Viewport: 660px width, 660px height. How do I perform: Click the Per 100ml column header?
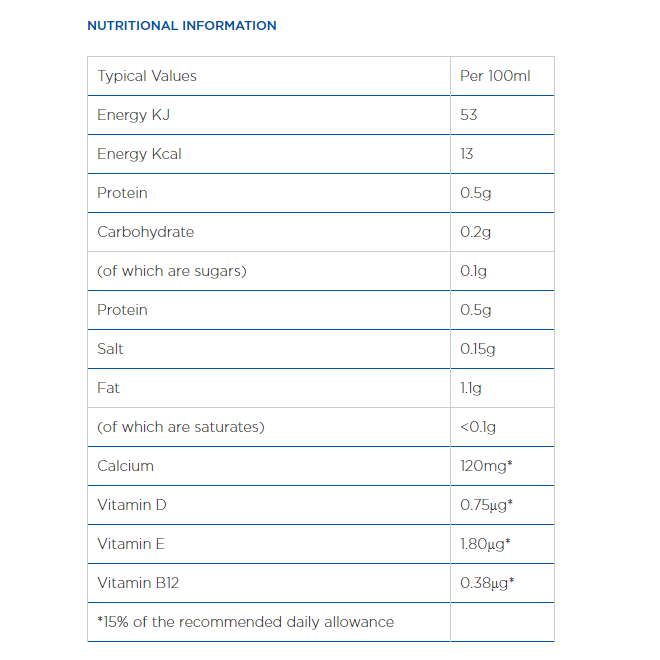click(495, 76)
